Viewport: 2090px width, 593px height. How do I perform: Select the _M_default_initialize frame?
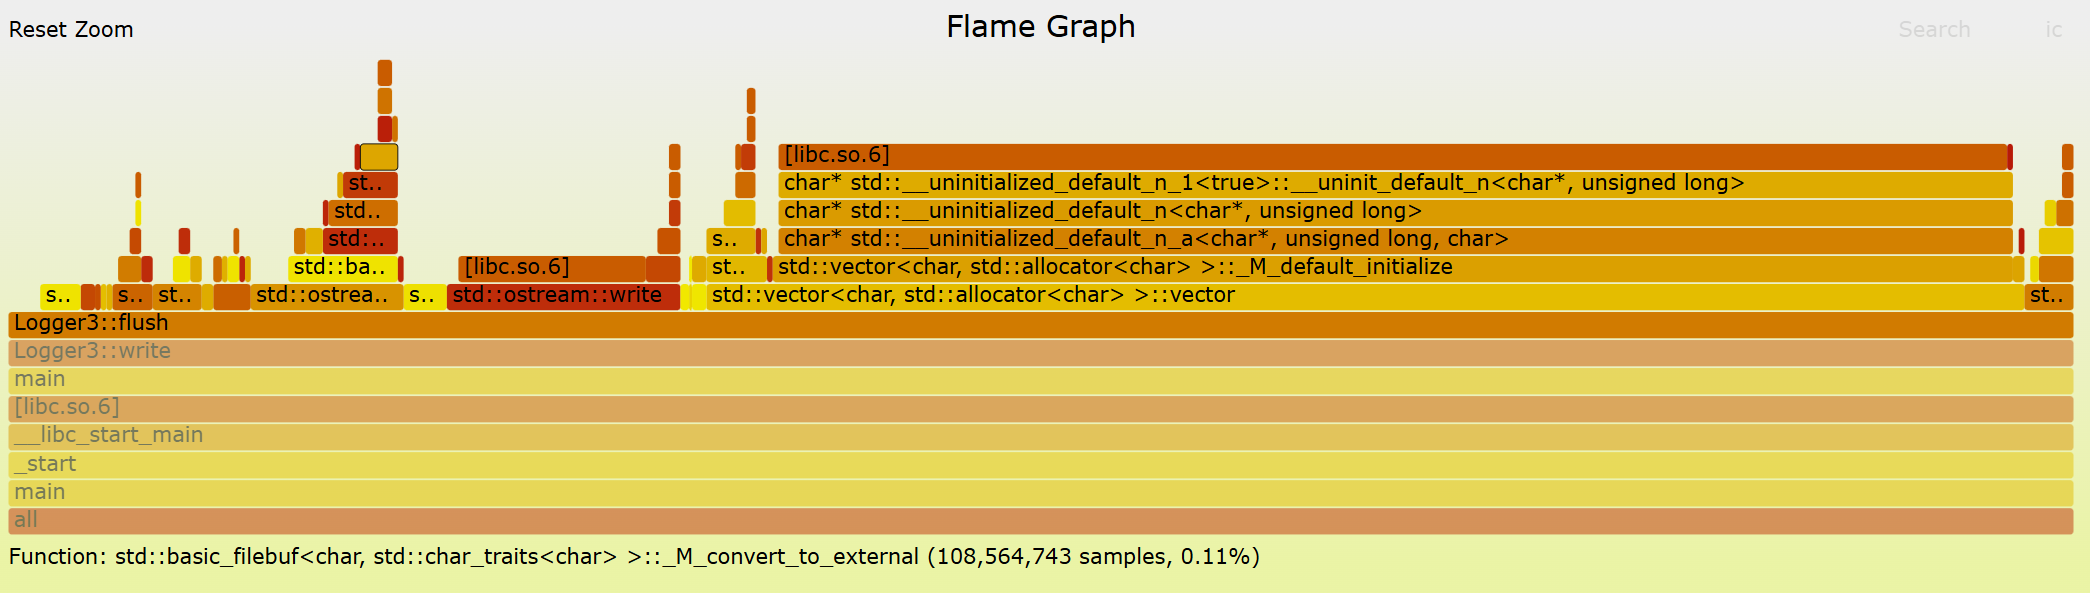pyautogui.click(x=1392, y=268)
